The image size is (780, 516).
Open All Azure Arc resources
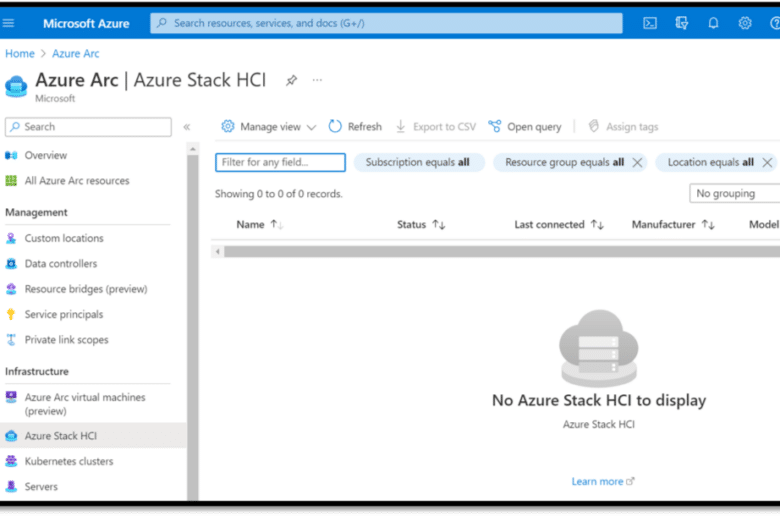click(77, 181)
